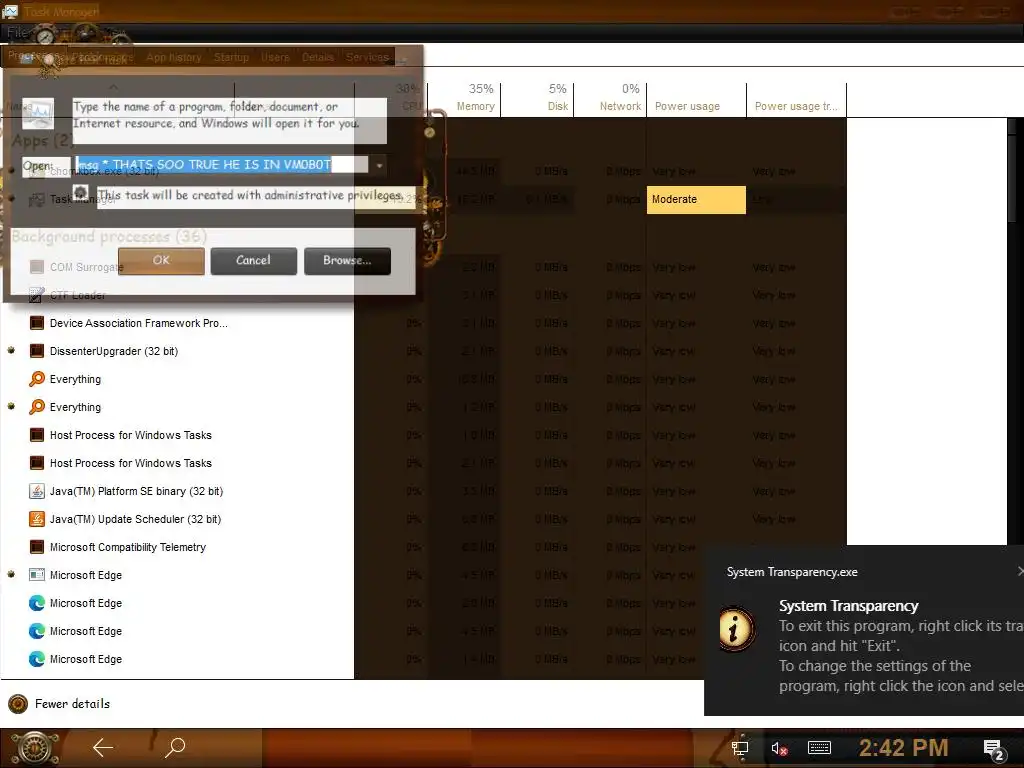The height and width of the screenshot is (768, 1024).
Task: Select the Moderate power usage cell
Action: pyautogui.click(x=696, y=199)
